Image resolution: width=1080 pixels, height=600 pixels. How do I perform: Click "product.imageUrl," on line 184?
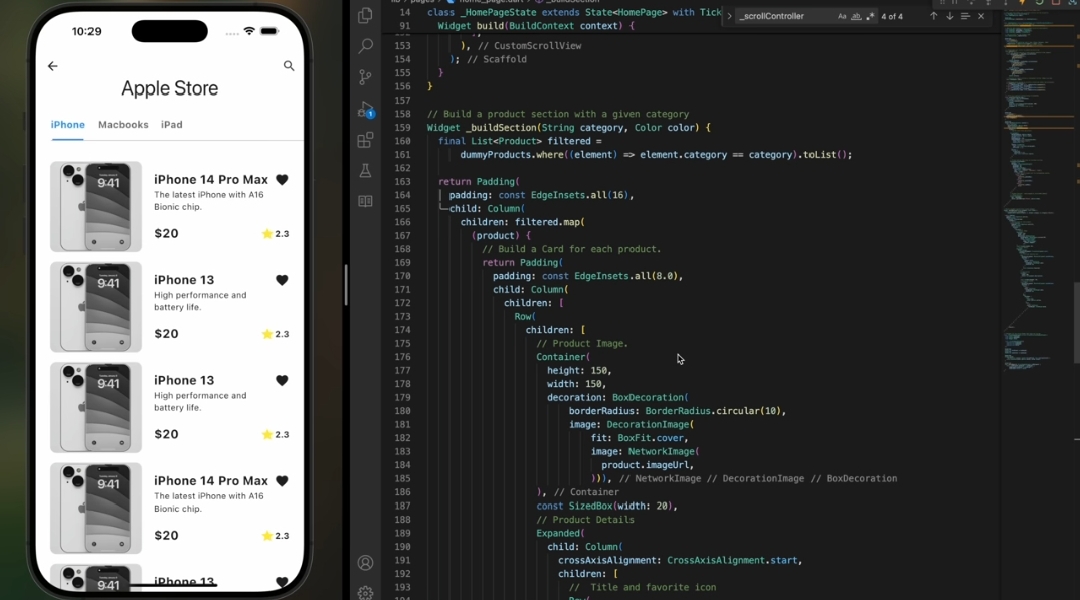point(647,465)
